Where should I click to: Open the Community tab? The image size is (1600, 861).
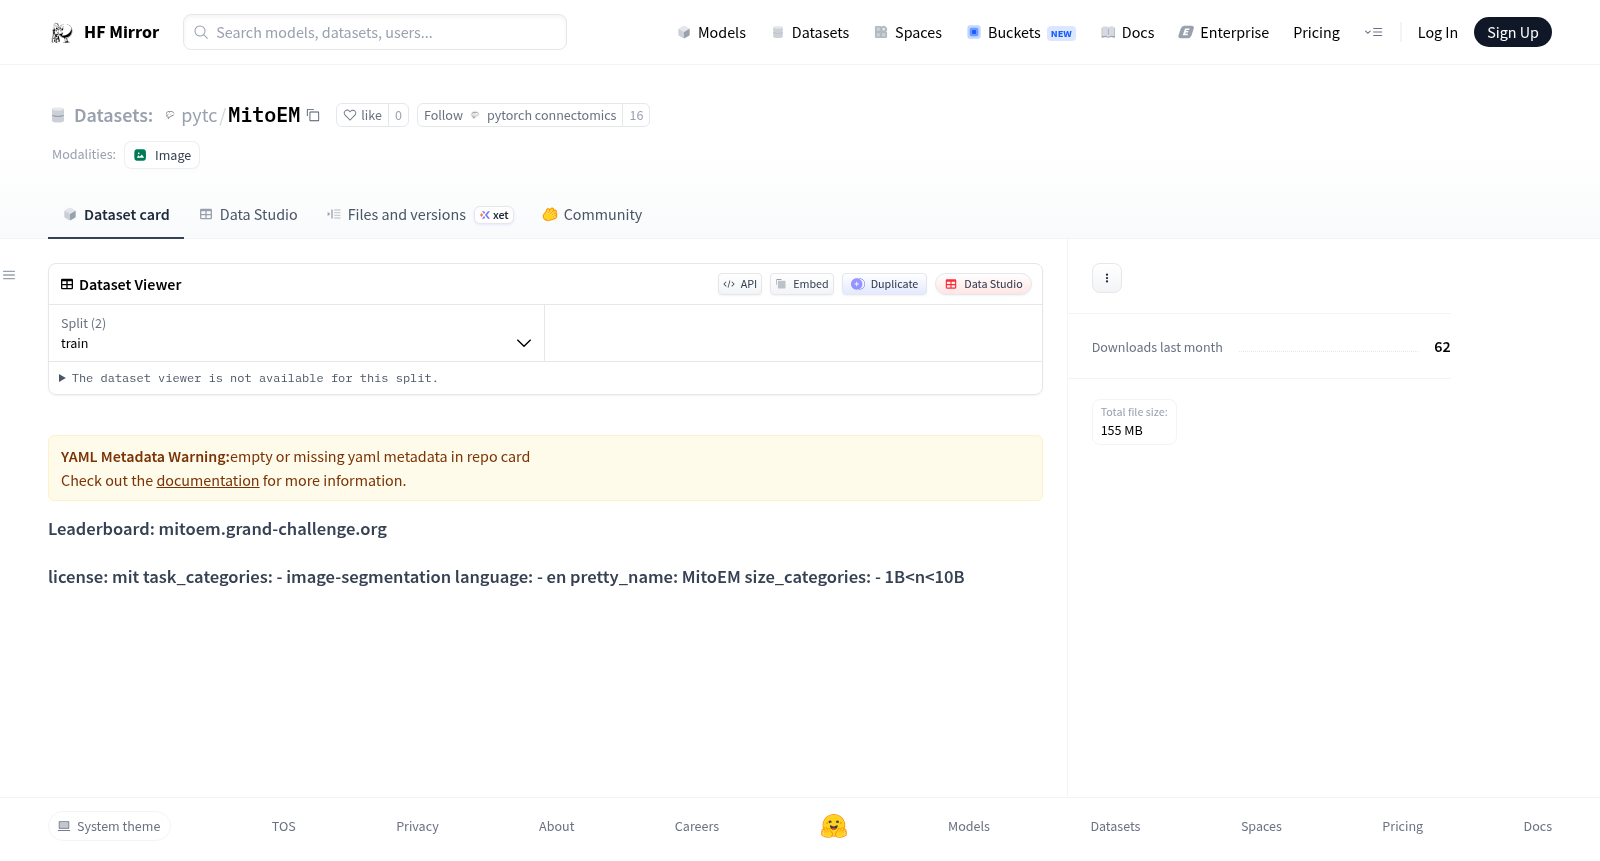coord(592,215)
